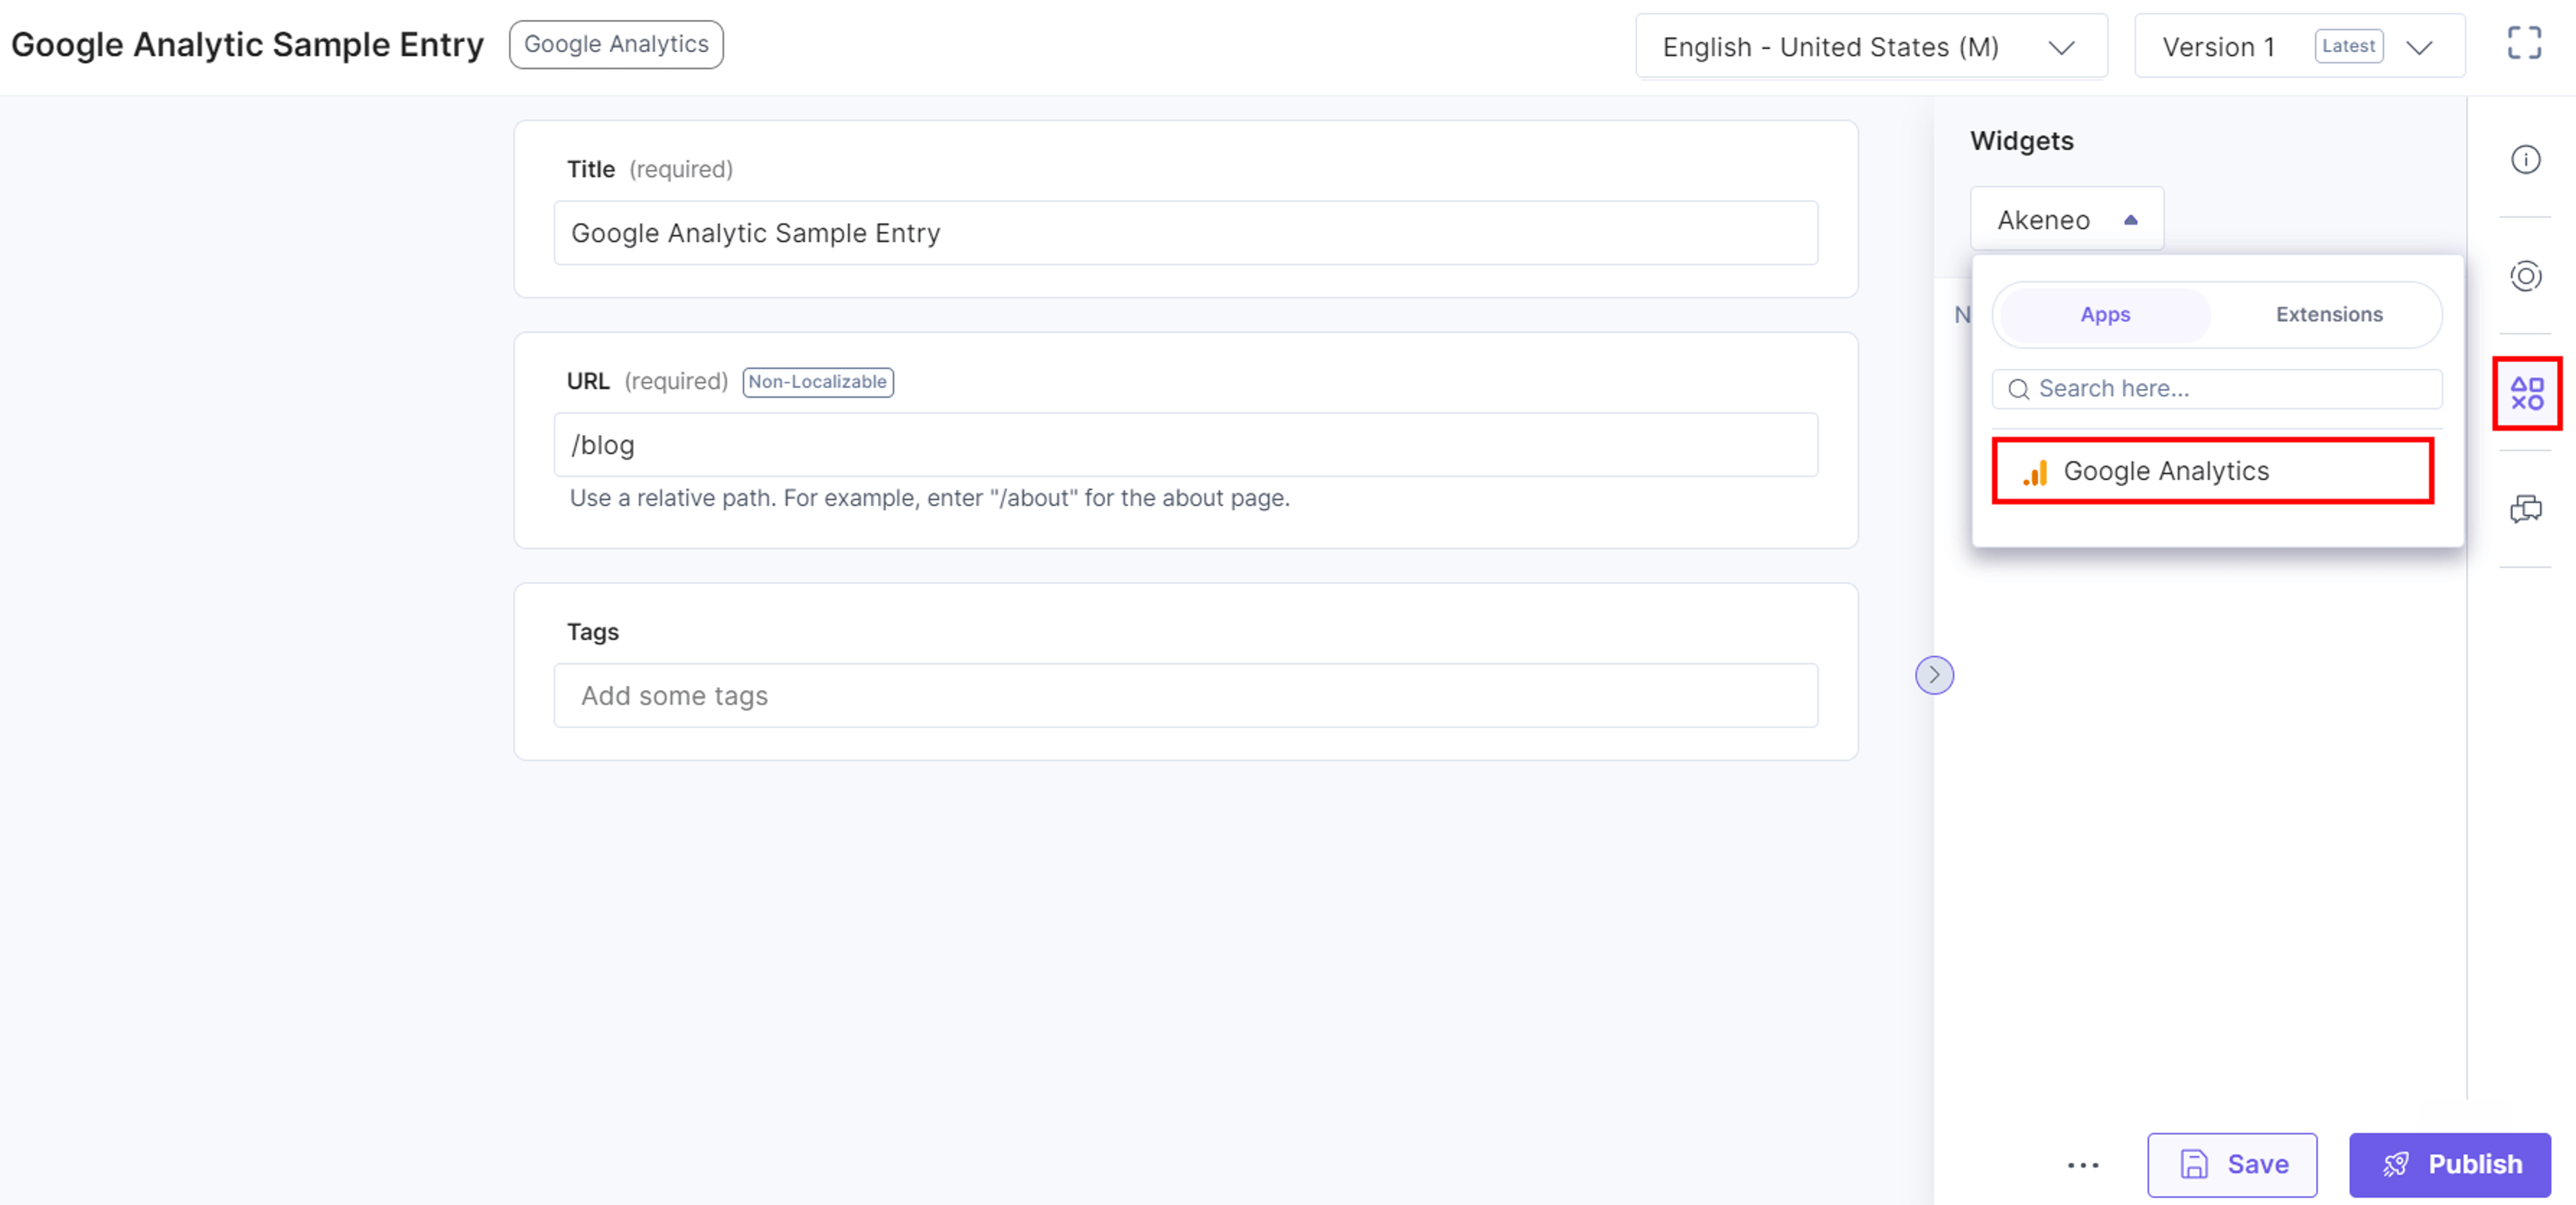Click the page title Google Analytic Sample Entry

[x=247, y=44]
